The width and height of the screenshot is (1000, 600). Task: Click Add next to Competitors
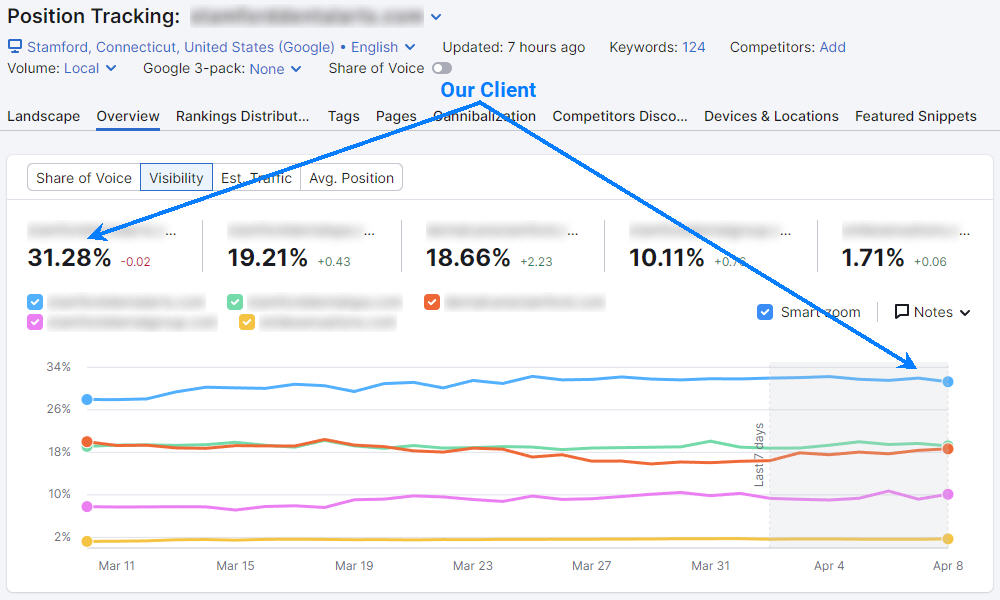[833, 46]
